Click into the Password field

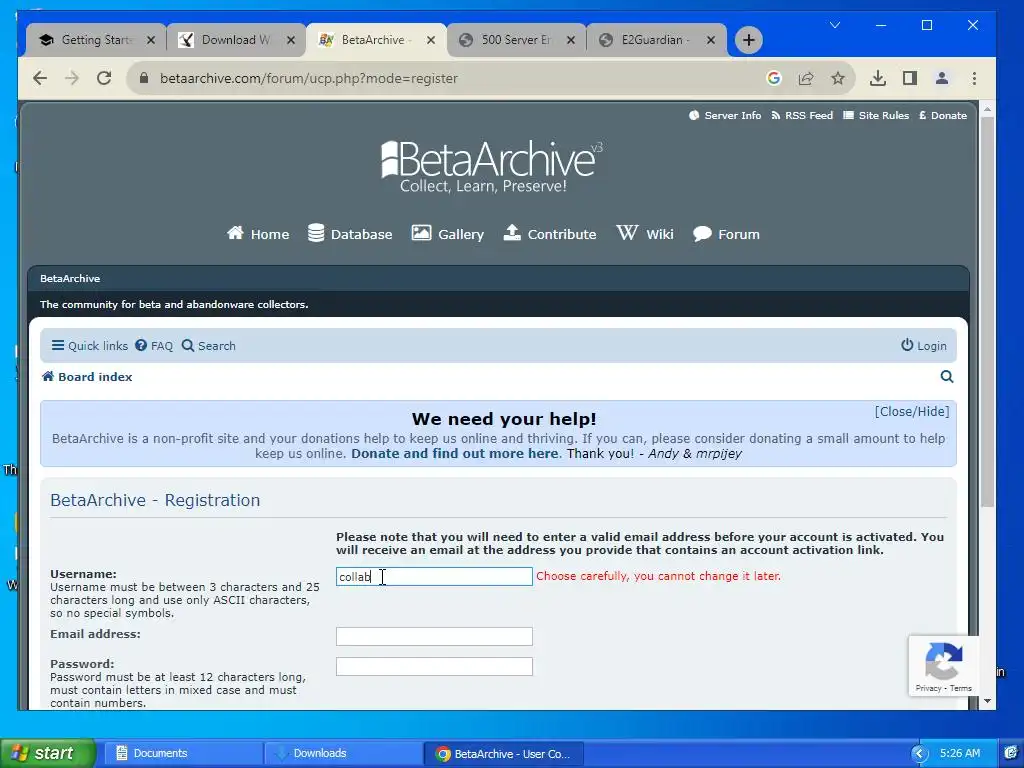coord(434,667)
